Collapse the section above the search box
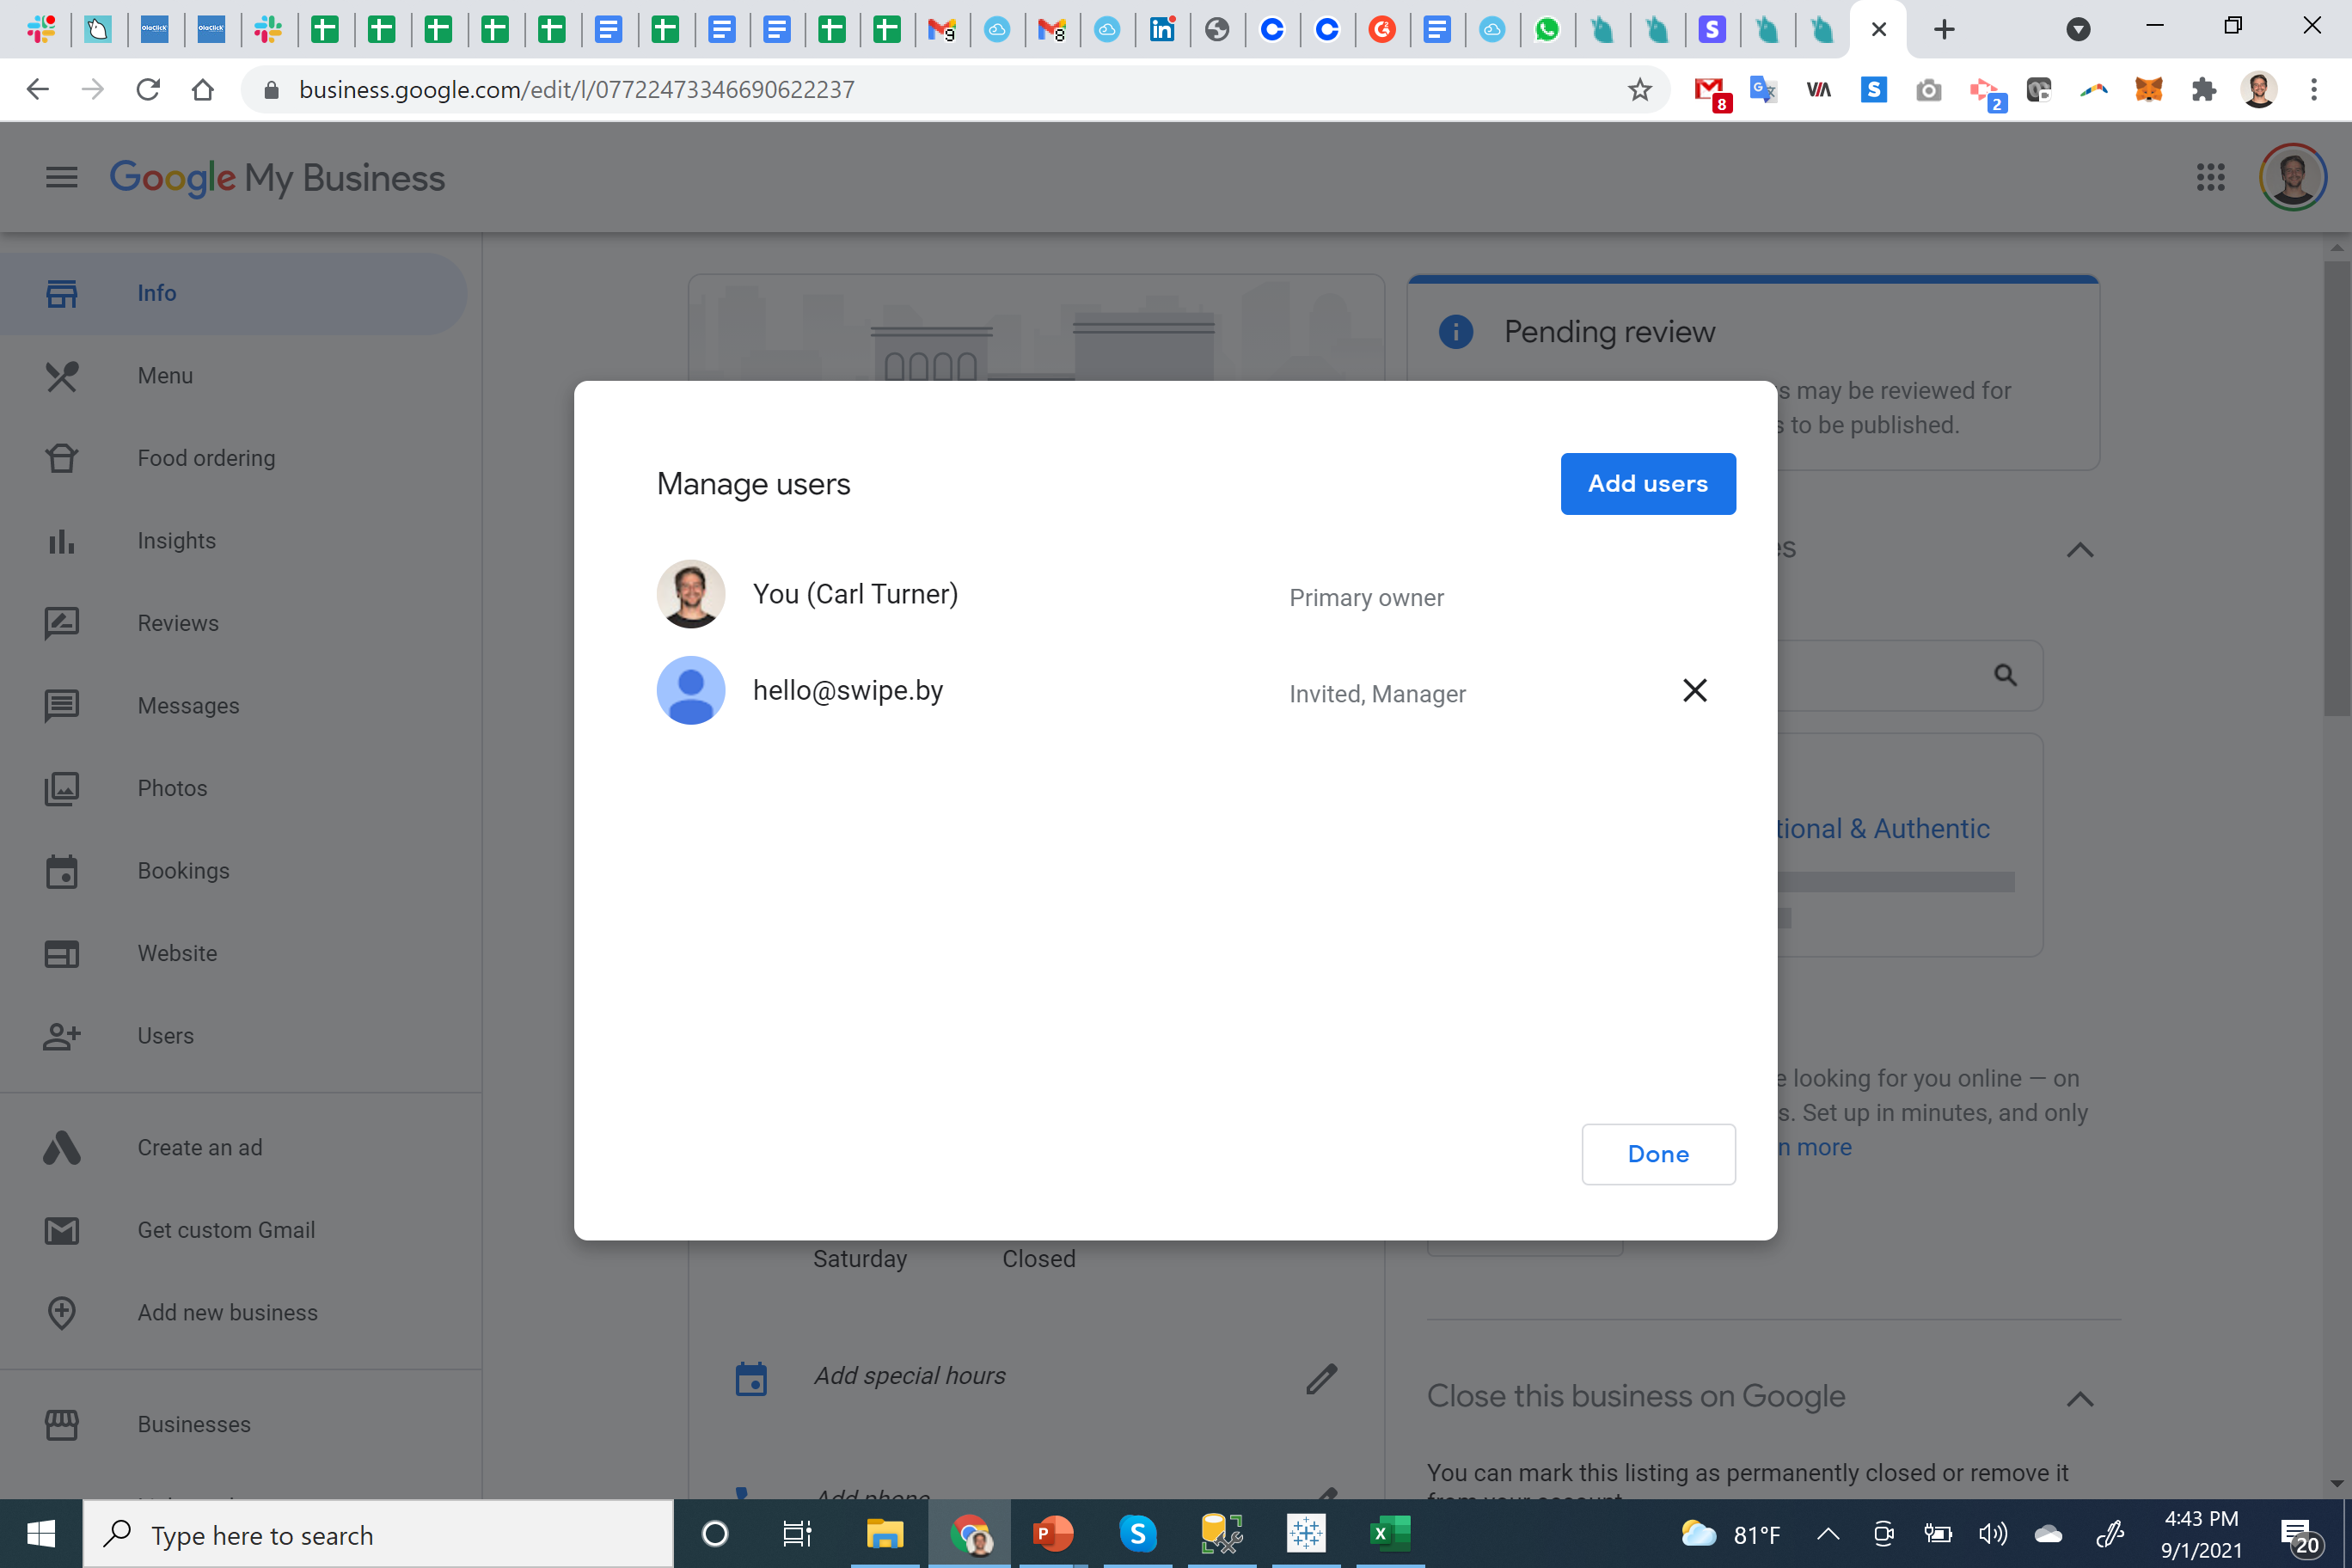The image size is (2352, 1568). (x=2080, y=550)
